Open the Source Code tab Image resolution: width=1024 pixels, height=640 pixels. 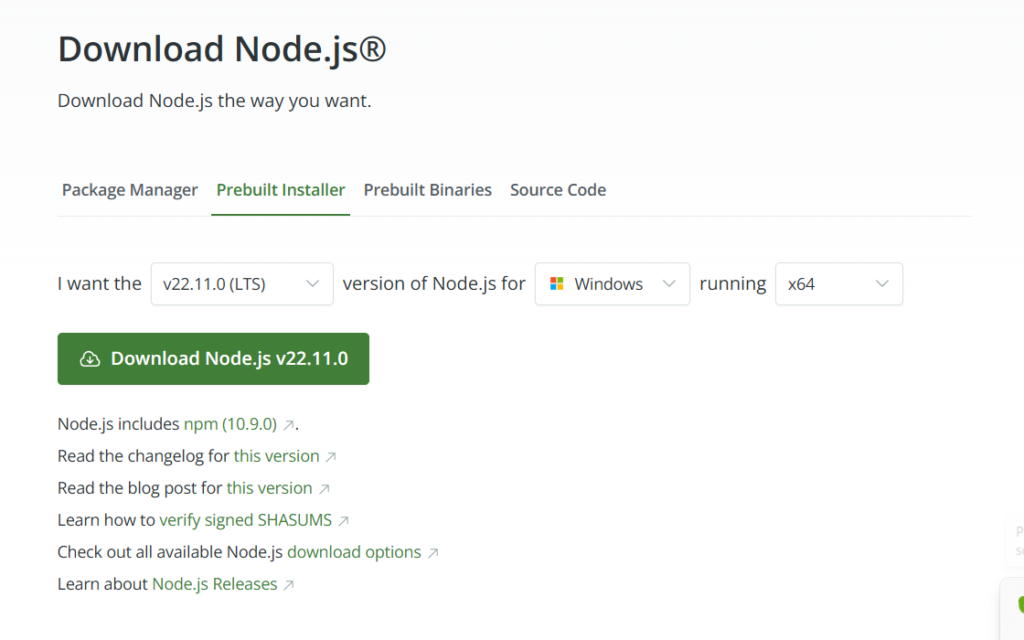point(558,190)
